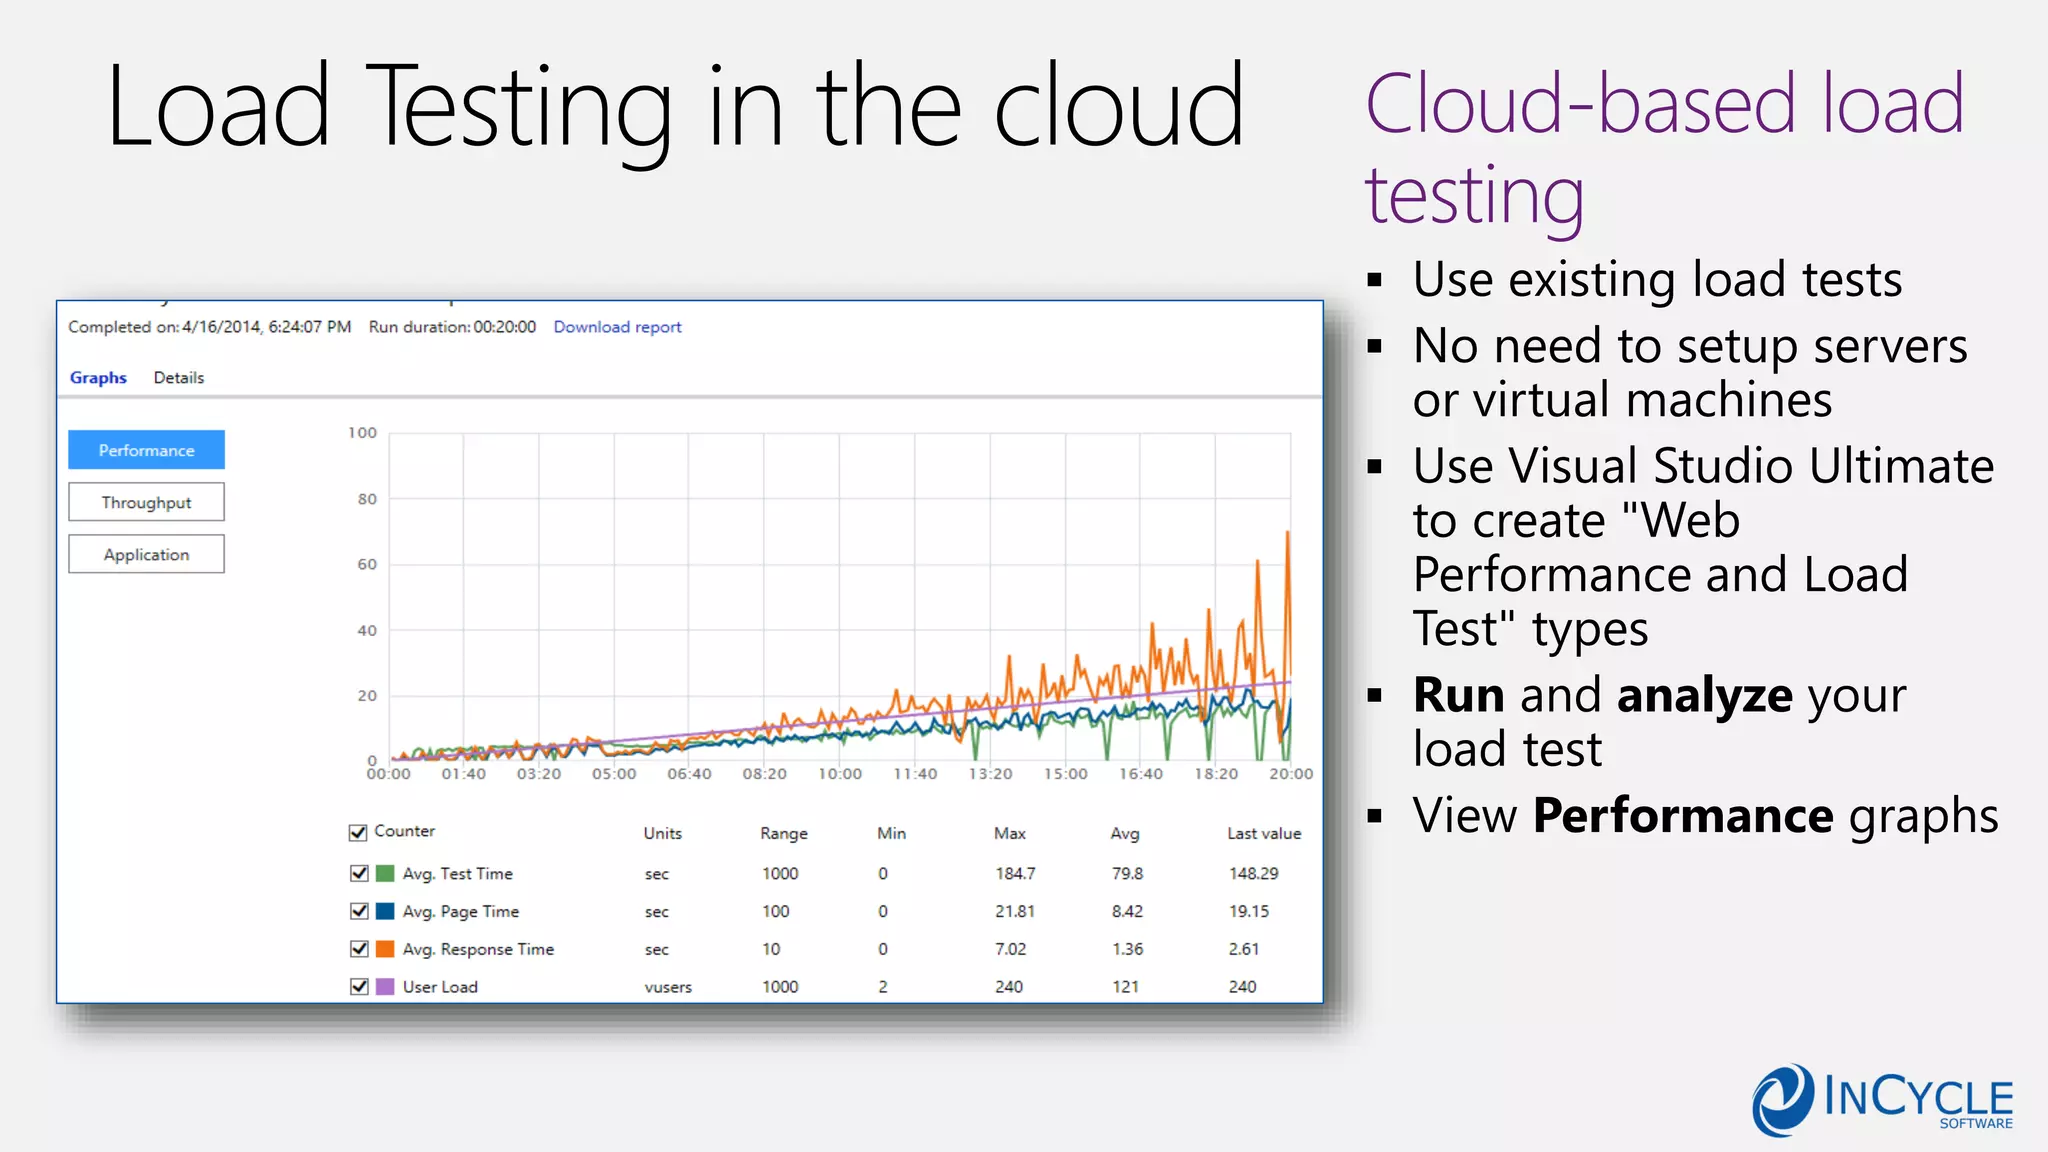Toggle the Avg. Response Time checkbox
The width and height of the screenshot is (2048, 1152).
(x=359, y=949)
